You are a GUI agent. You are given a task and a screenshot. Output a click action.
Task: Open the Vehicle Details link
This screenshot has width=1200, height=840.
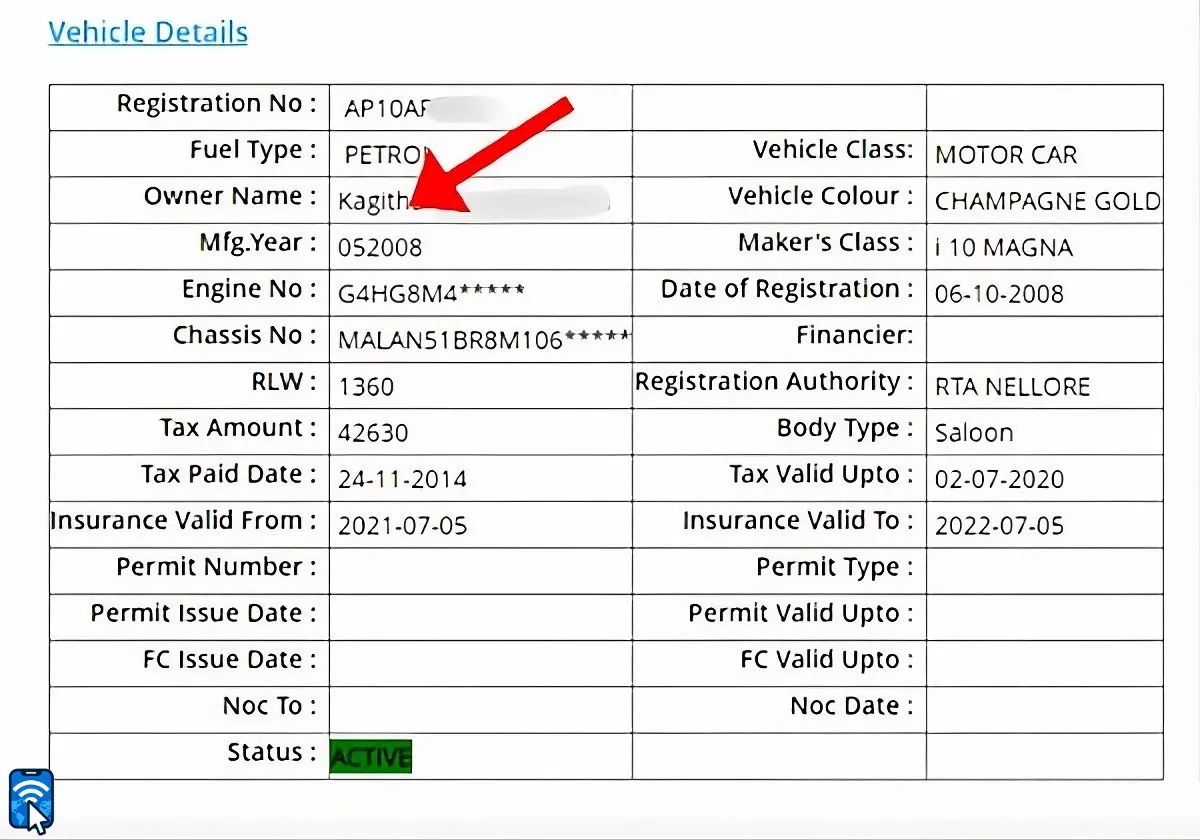pyautogui.click(x=147, y=31)
